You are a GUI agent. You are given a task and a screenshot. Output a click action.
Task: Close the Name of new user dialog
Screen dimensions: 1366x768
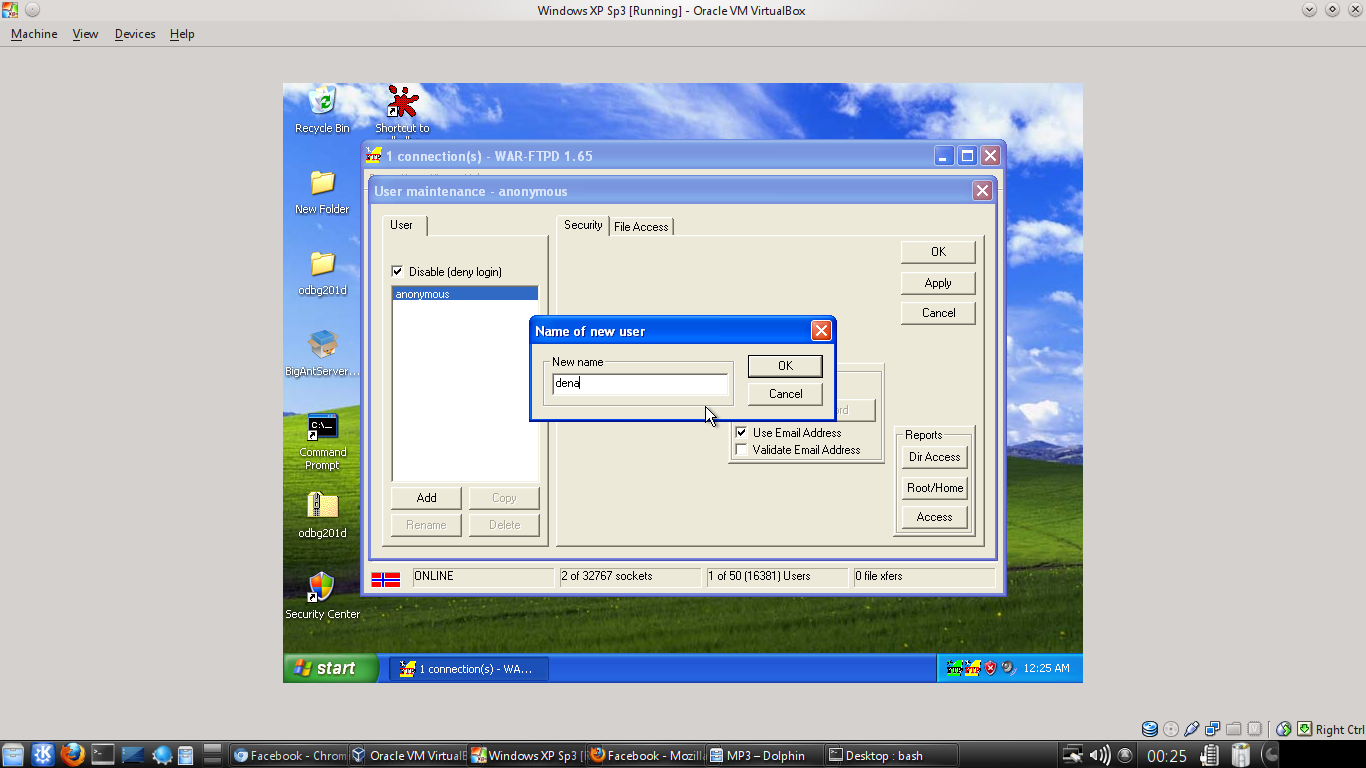tap(821, 331)
